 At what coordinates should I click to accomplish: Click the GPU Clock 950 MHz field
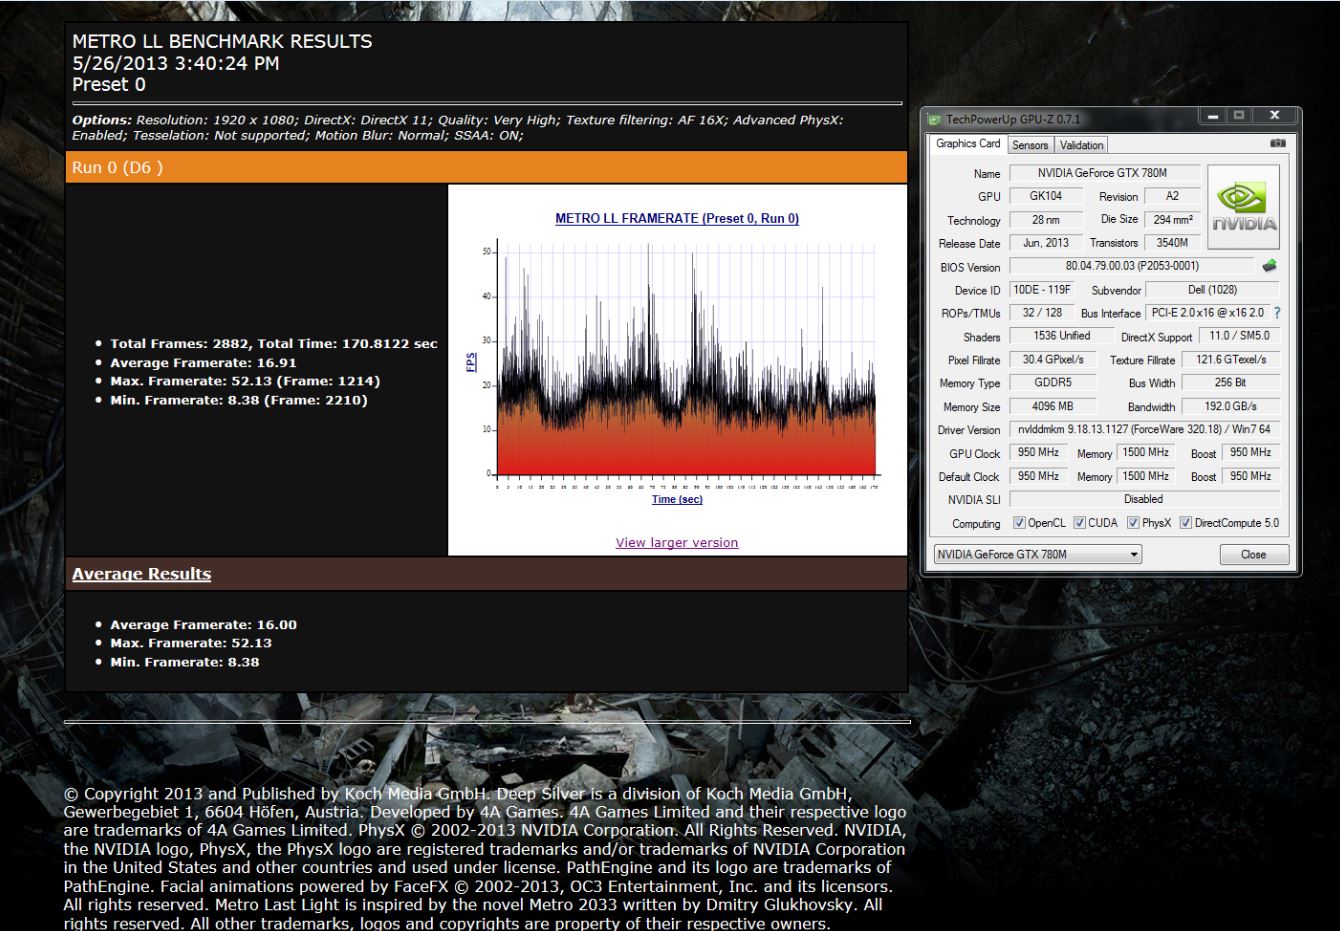click(x=1038, y=452)
